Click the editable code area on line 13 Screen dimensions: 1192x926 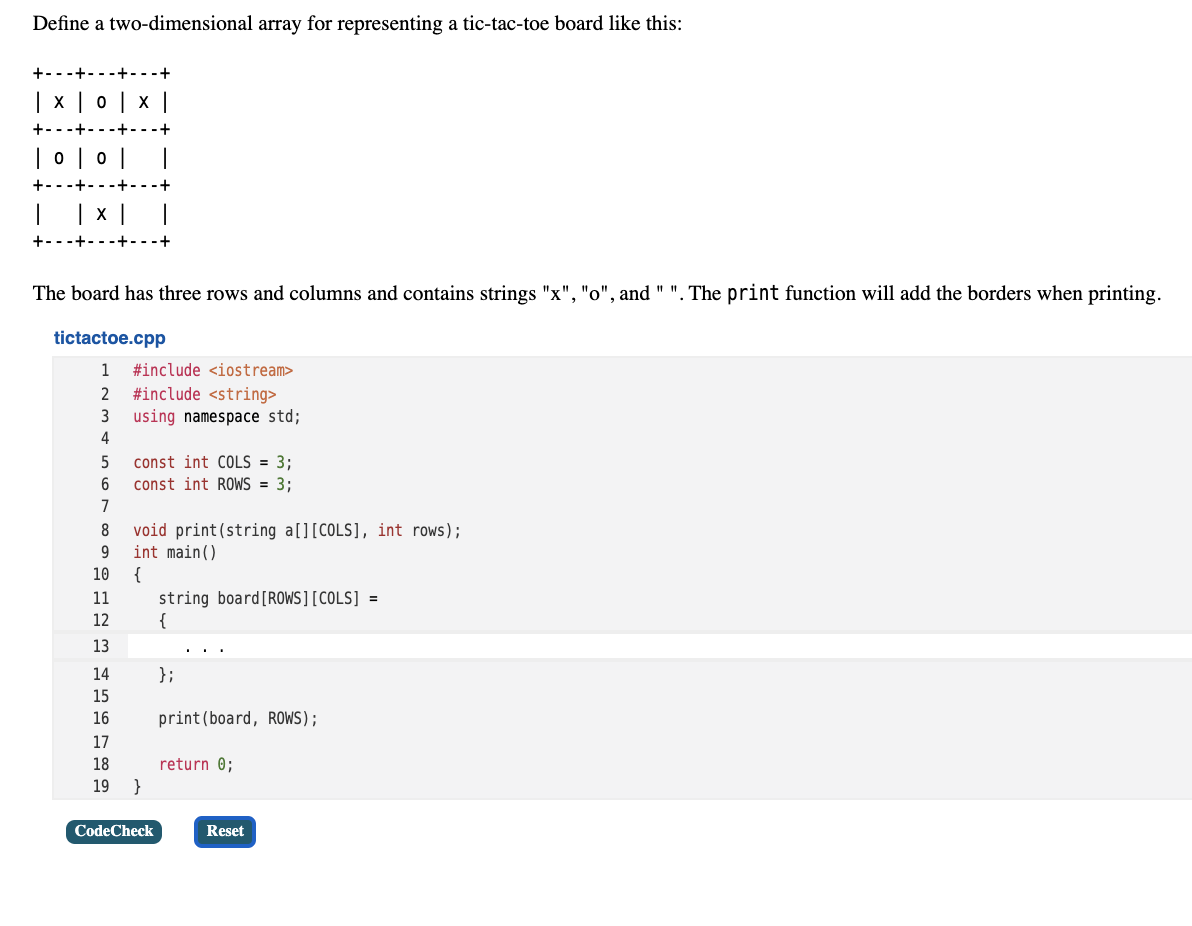pos(400,646)
